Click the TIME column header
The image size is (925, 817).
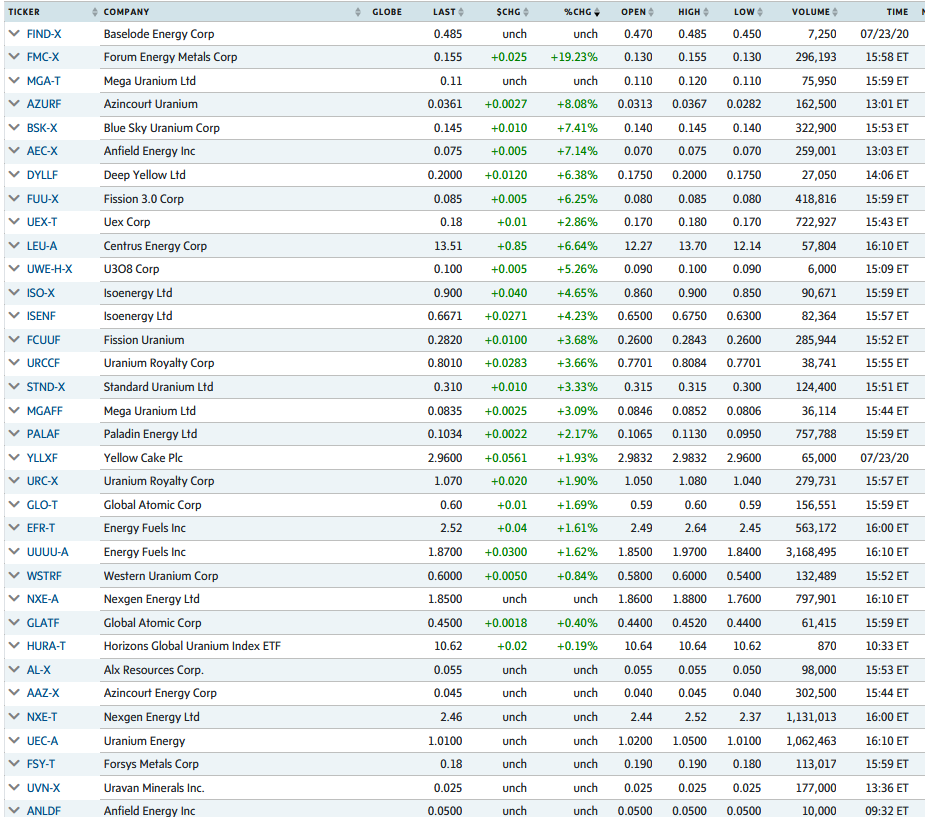(897, 12)
